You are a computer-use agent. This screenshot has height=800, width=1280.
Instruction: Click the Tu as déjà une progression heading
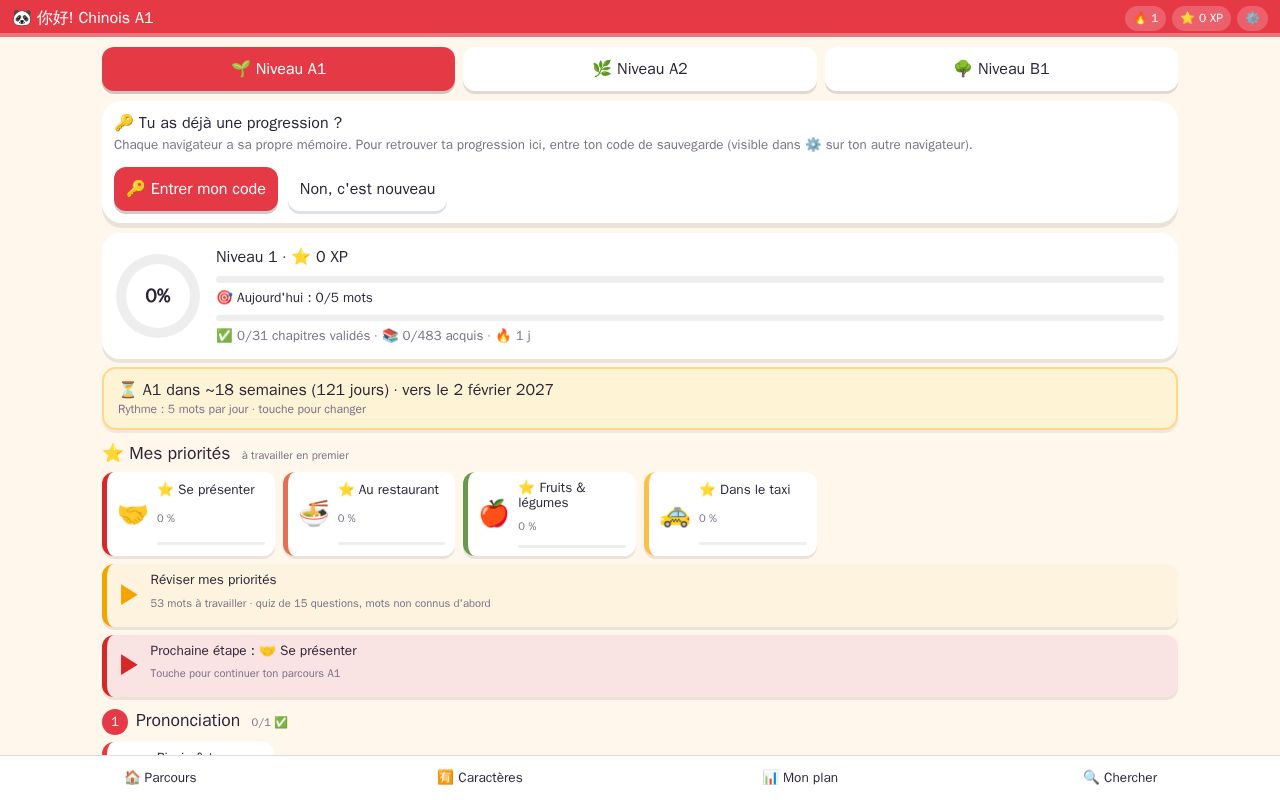tap(228, 123)
